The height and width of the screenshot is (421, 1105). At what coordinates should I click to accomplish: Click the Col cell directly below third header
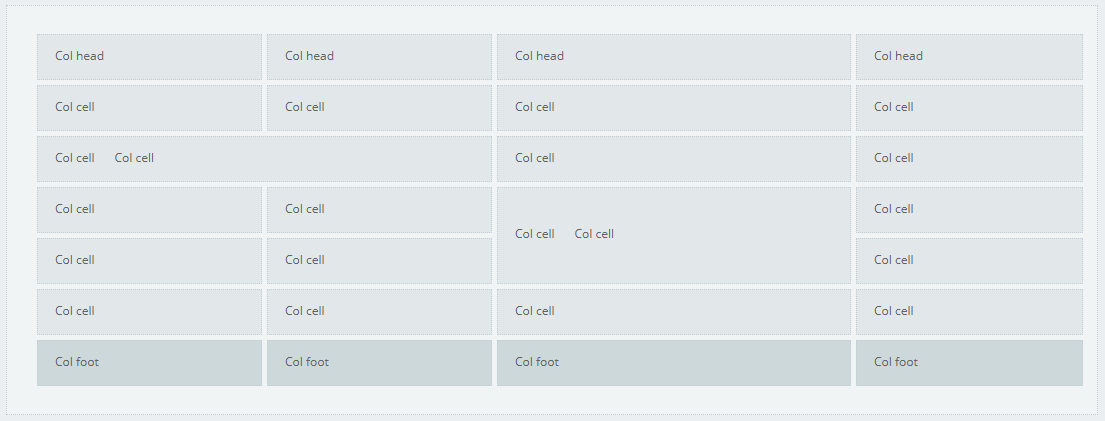673,108
